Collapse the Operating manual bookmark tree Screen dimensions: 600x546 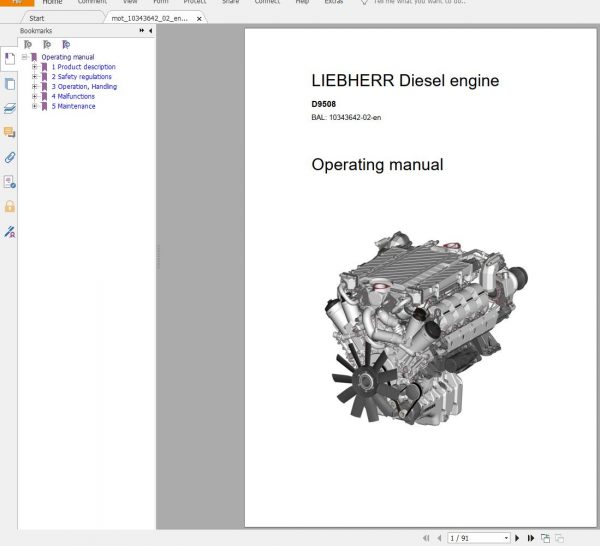[24, 57]
